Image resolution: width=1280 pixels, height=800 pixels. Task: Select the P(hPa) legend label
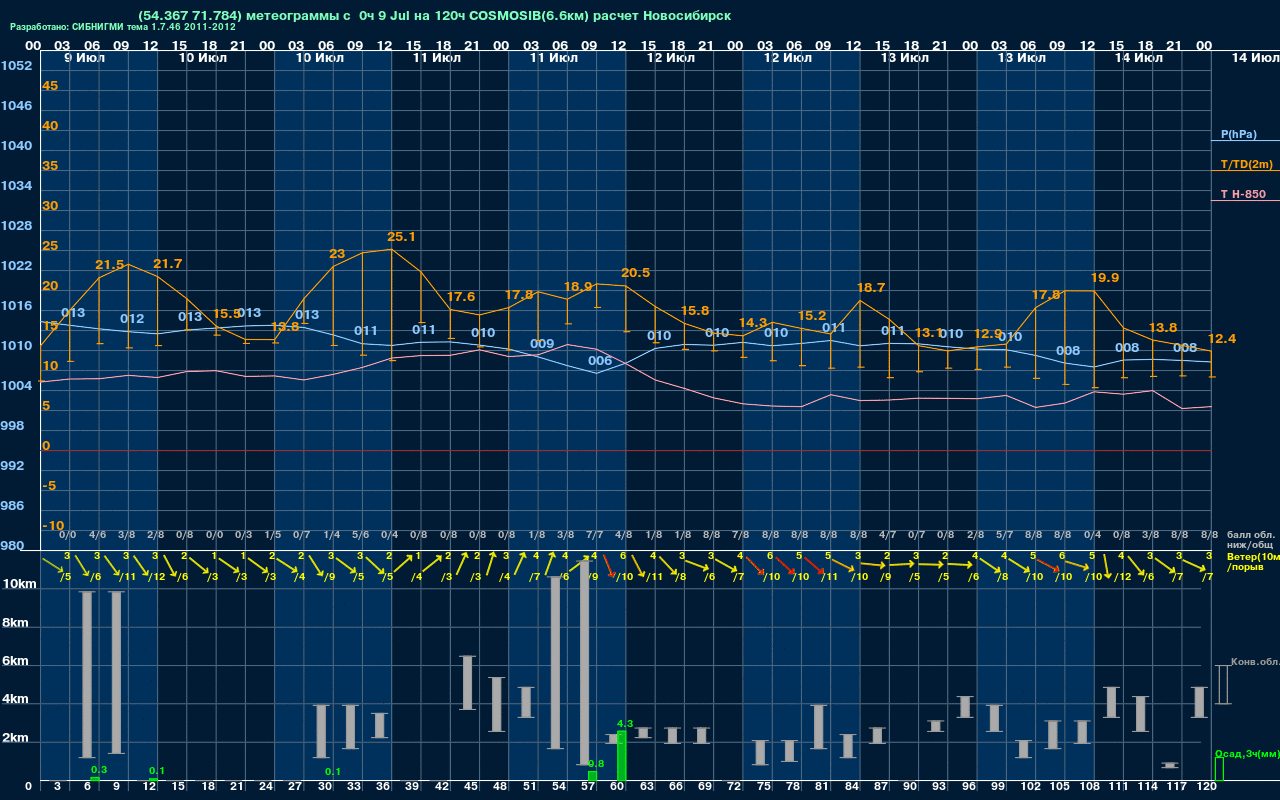(1239, 134)
